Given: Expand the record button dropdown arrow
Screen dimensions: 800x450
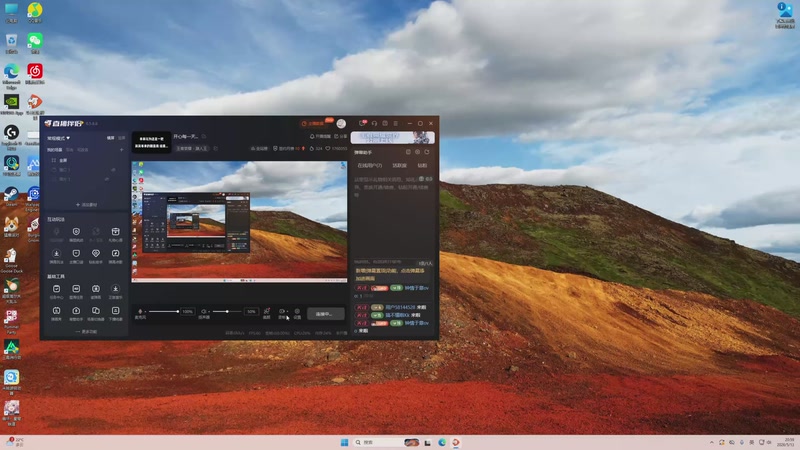Looking at the screenshot, I should point(287,311).
